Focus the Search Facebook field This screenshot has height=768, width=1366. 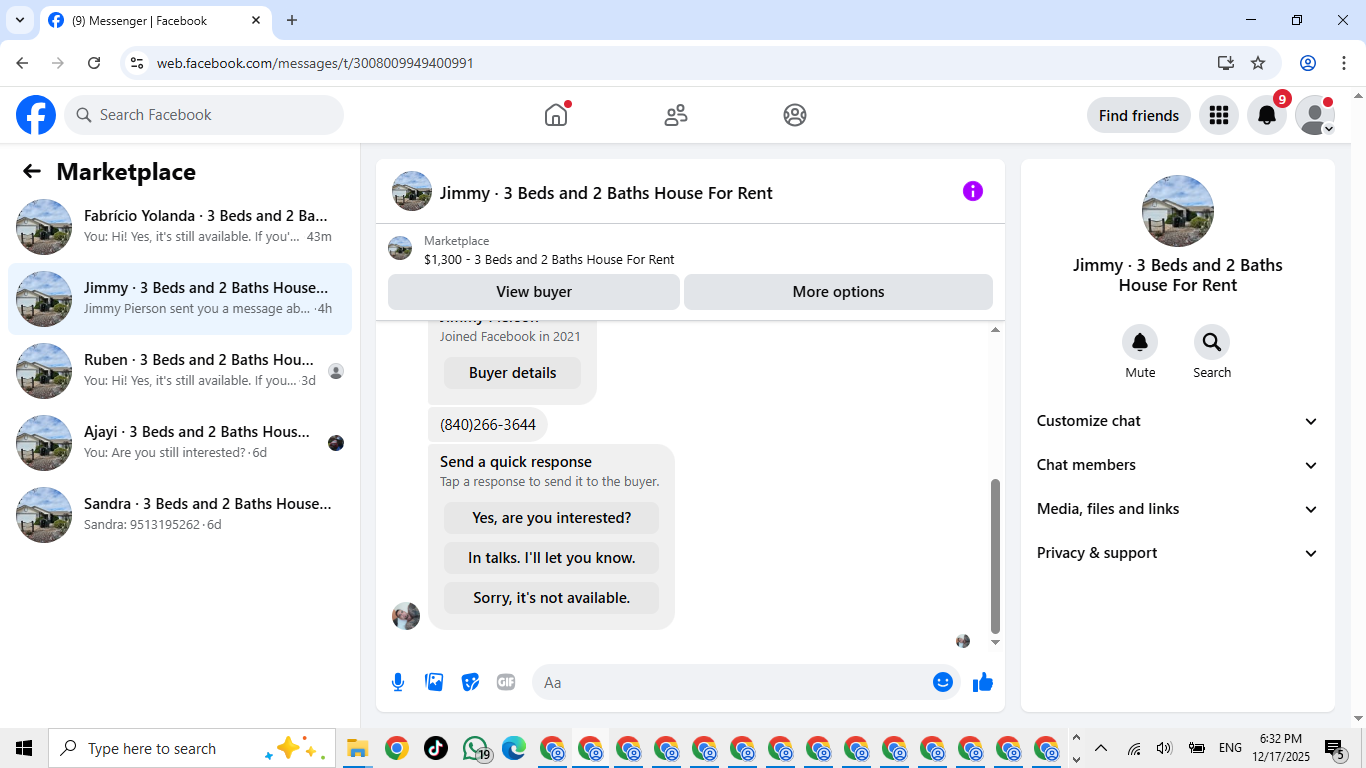click(x=204, y=115)
